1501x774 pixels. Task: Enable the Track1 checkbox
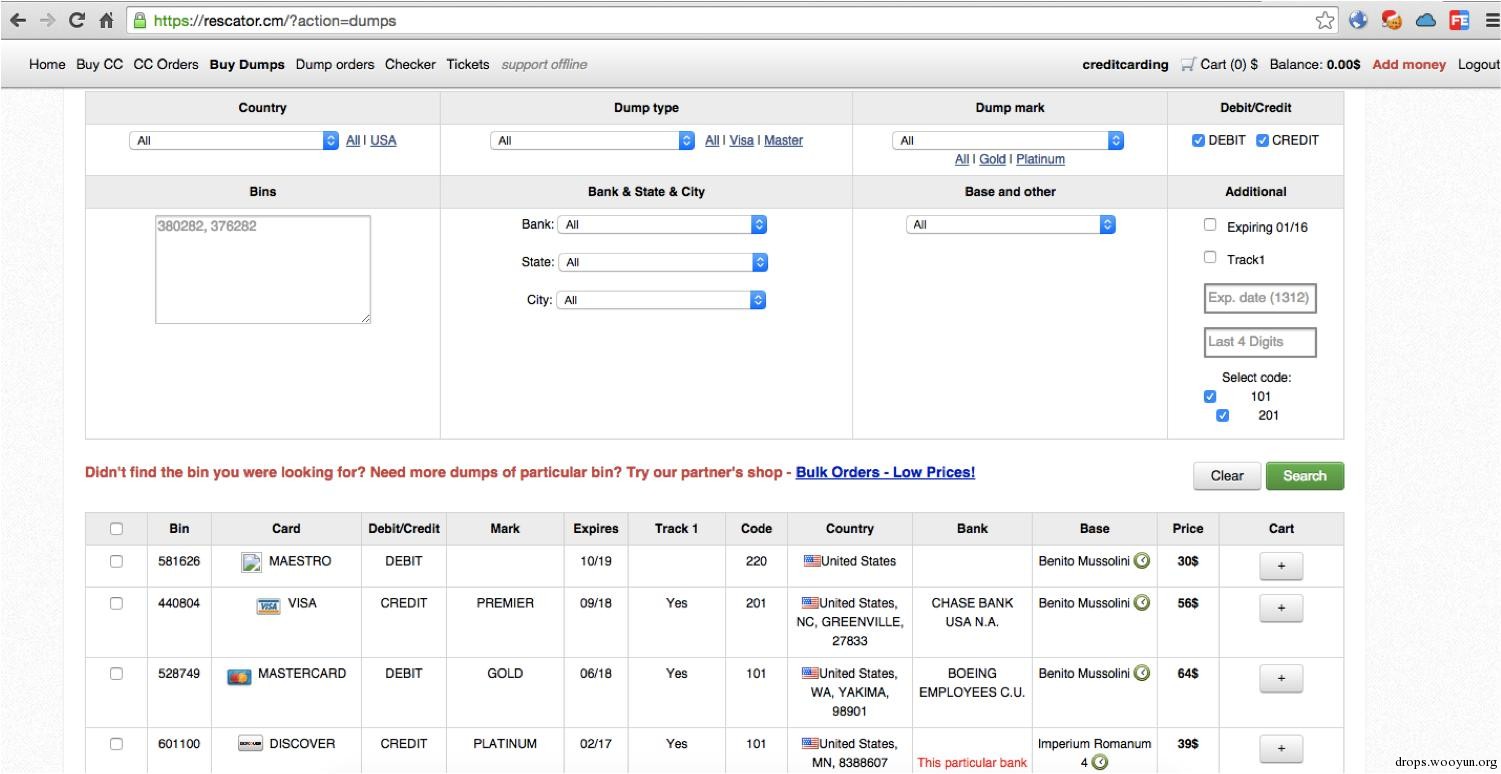point(1210,258)
